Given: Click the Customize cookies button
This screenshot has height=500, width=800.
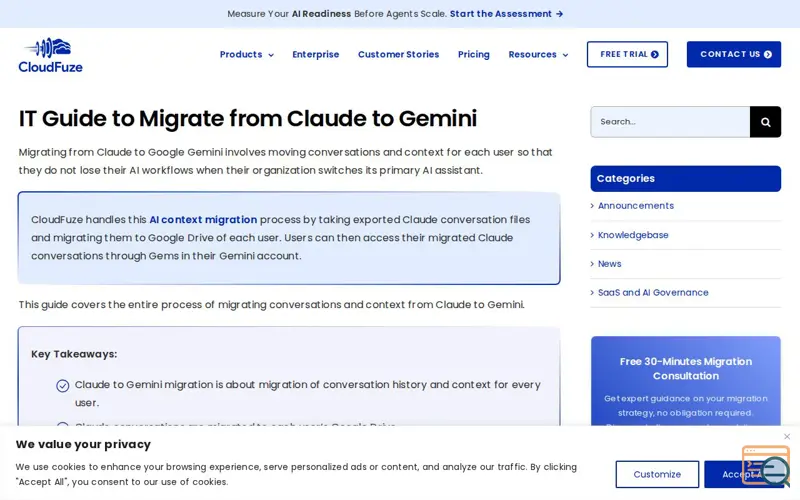Looking at the screenshot, I should (657, 474).
